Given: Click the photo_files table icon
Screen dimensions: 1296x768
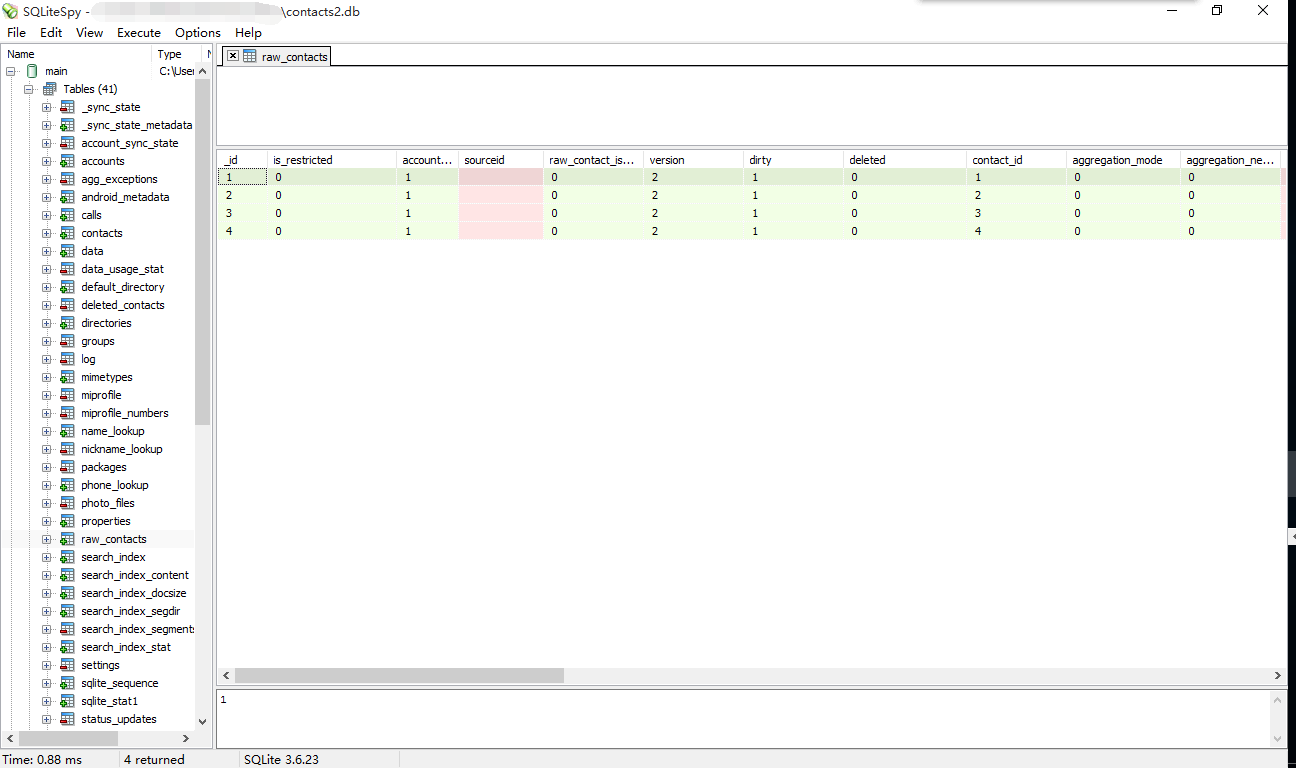Looking at the screenshot, I should click(67, 503).
